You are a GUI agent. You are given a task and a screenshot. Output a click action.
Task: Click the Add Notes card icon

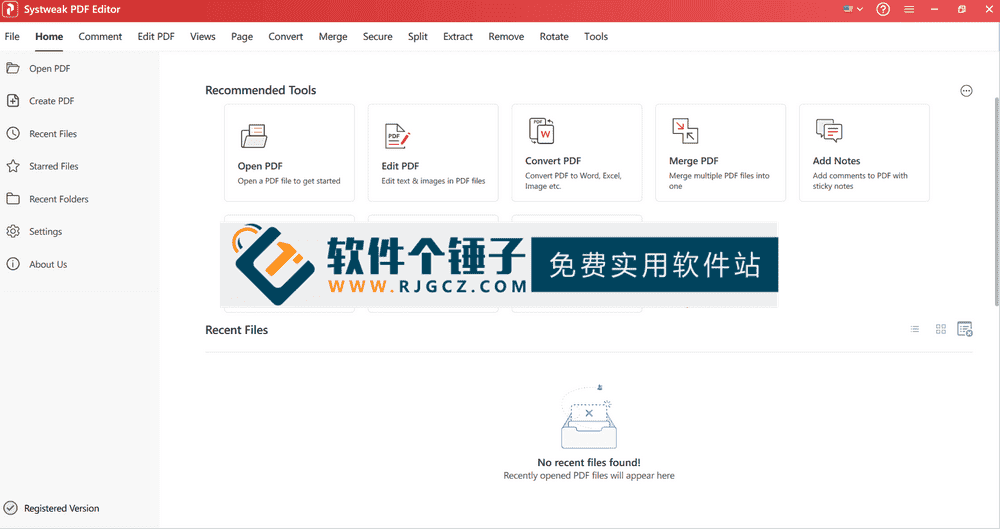pos(828,130)
